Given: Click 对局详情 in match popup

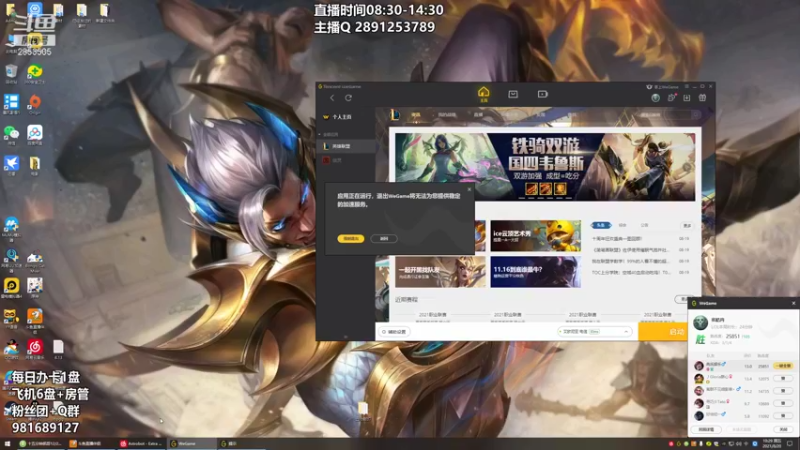Looking at the screenshot, I should tap(706, 430).
